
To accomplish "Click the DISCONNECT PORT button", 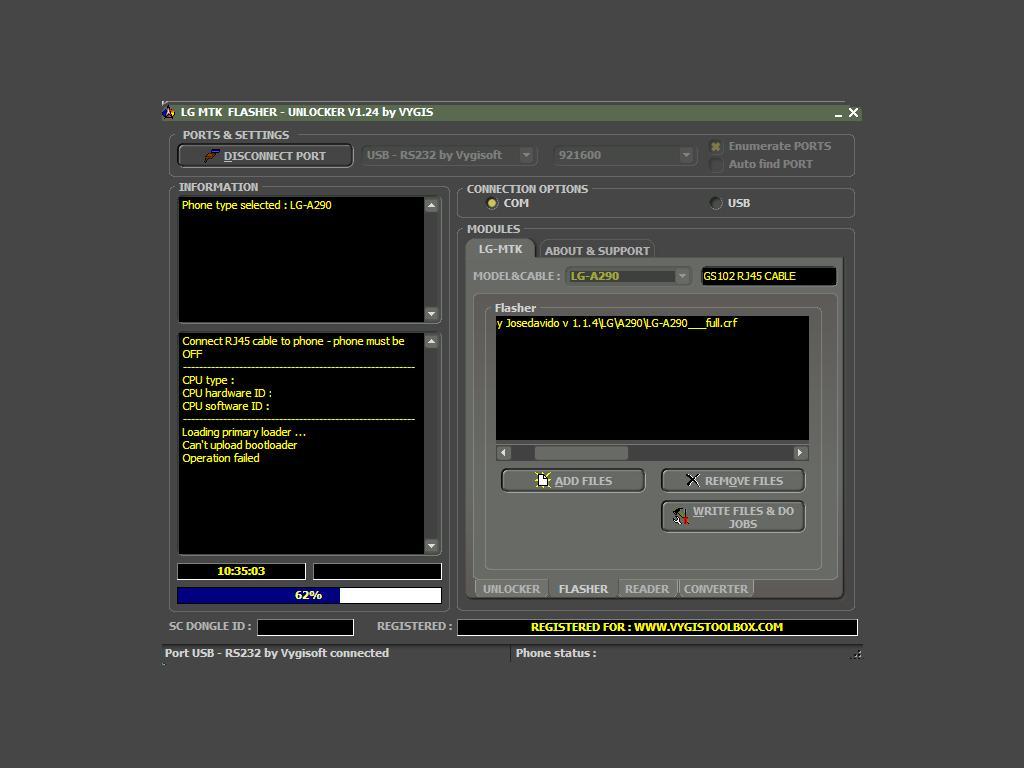I will (265, 156).
